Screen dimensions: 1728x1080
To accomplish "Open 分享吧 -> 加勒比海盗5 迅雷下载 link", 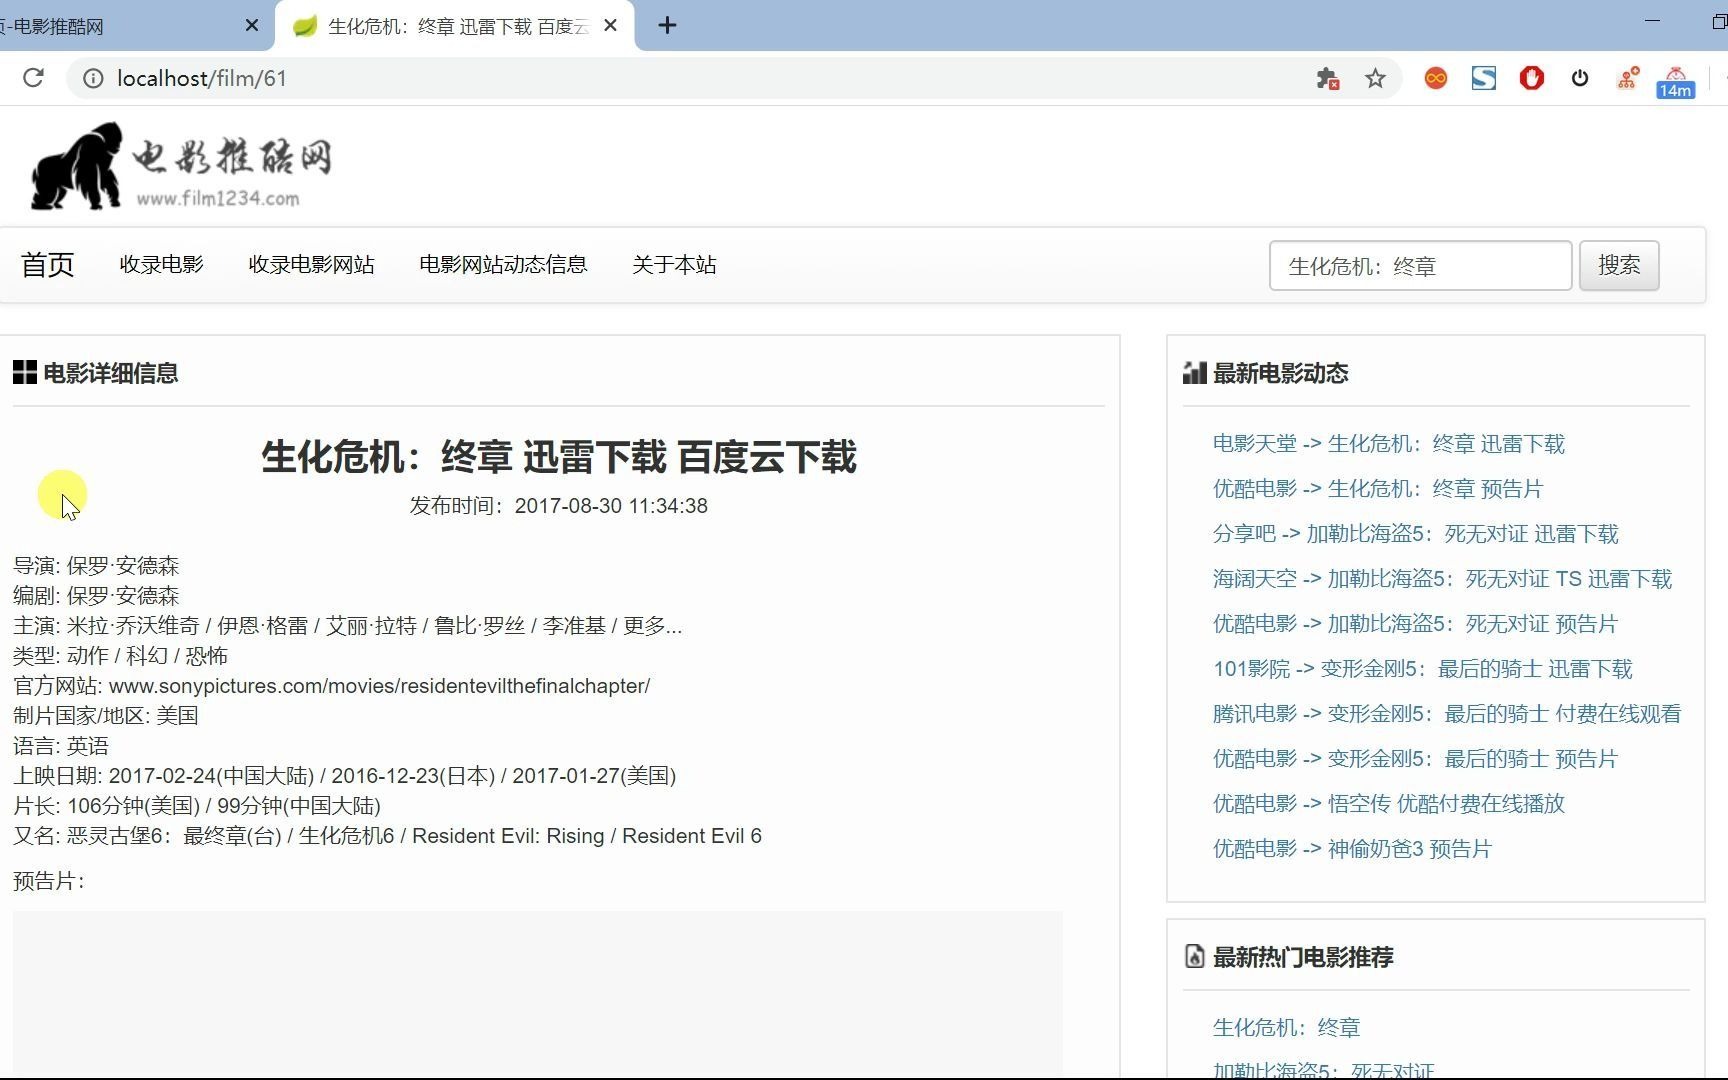I will click(x=1416, y=534).
